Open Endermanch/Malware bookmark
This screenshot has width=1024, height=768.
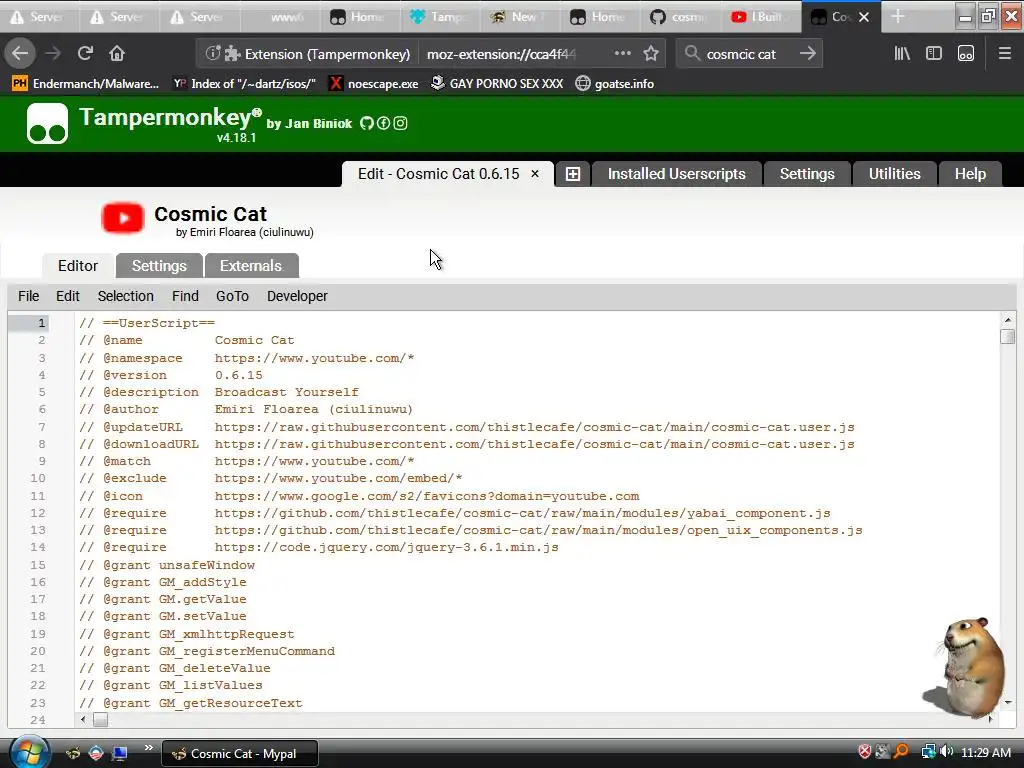pyautogui.click(x=86, y=84)
